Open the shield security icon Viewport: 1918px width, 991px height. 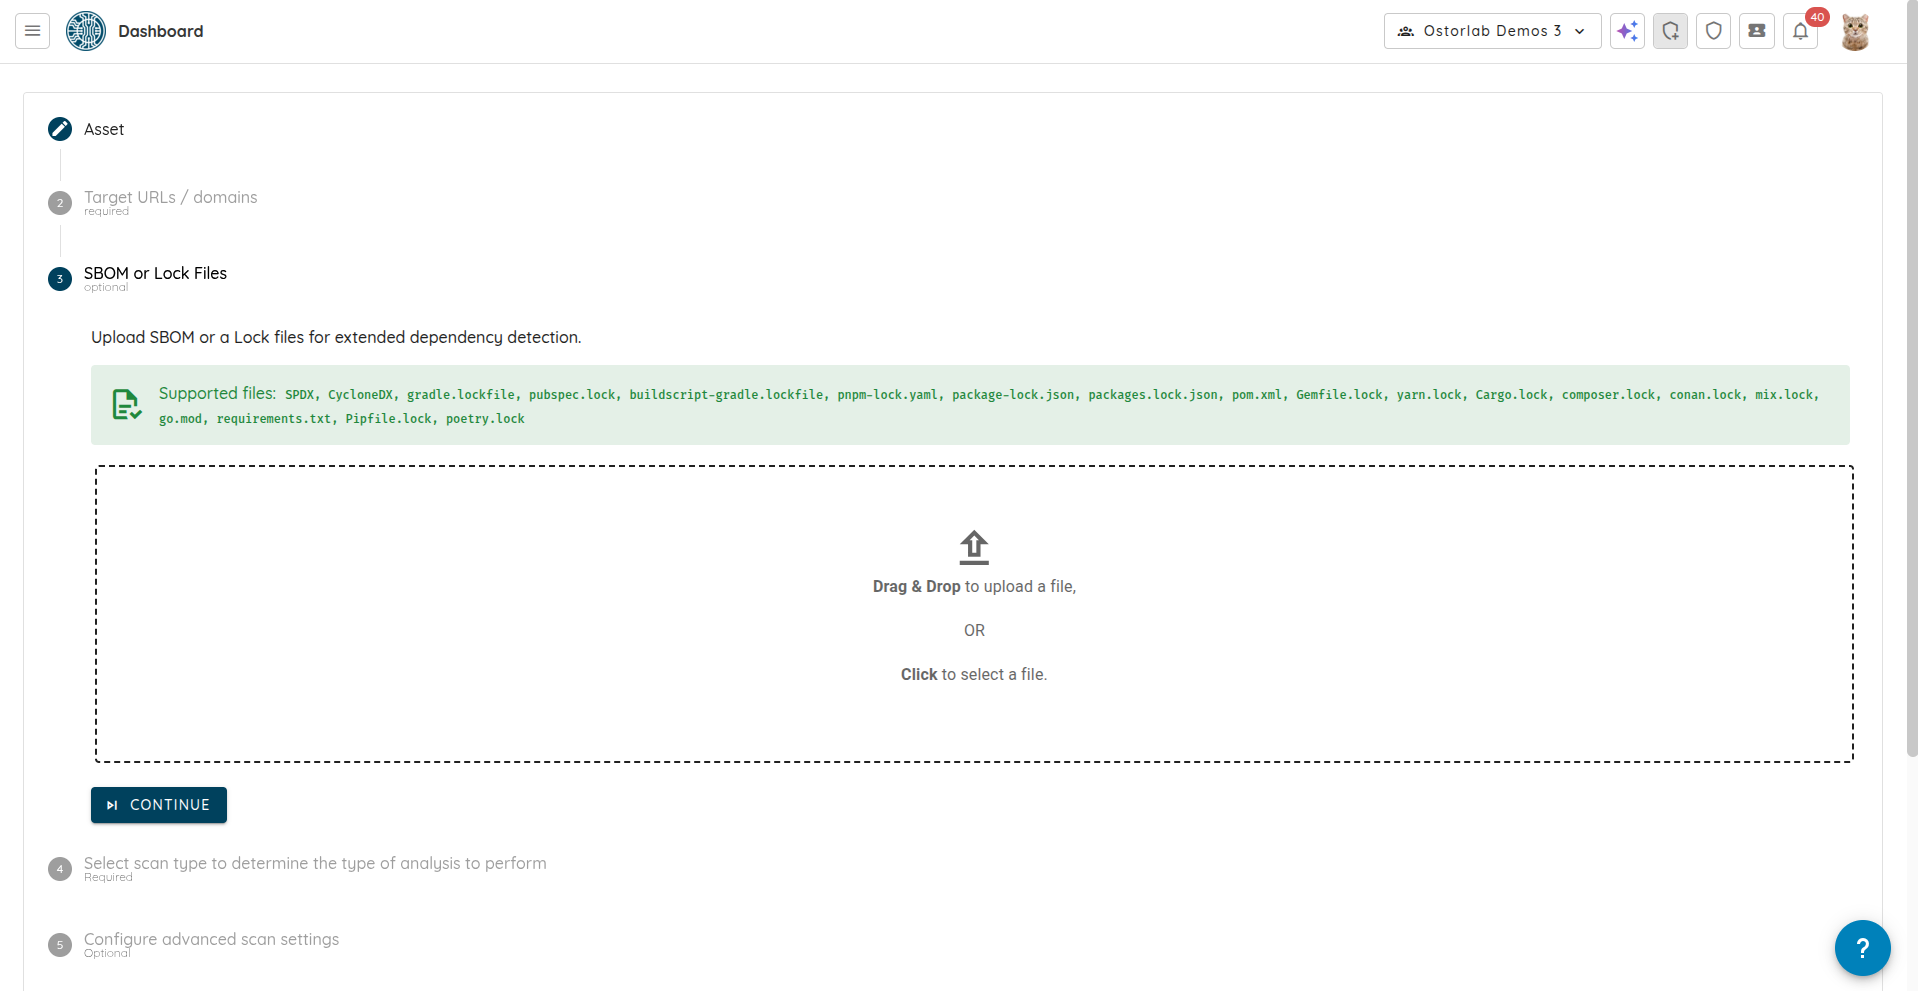(1713, 31)
